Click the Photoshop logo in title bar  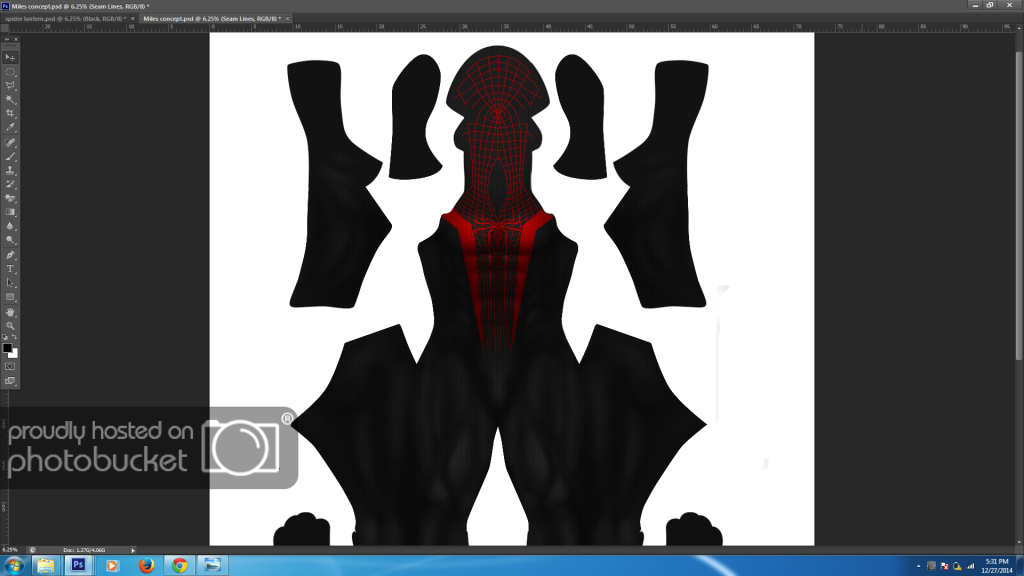[x=5, y=6]
